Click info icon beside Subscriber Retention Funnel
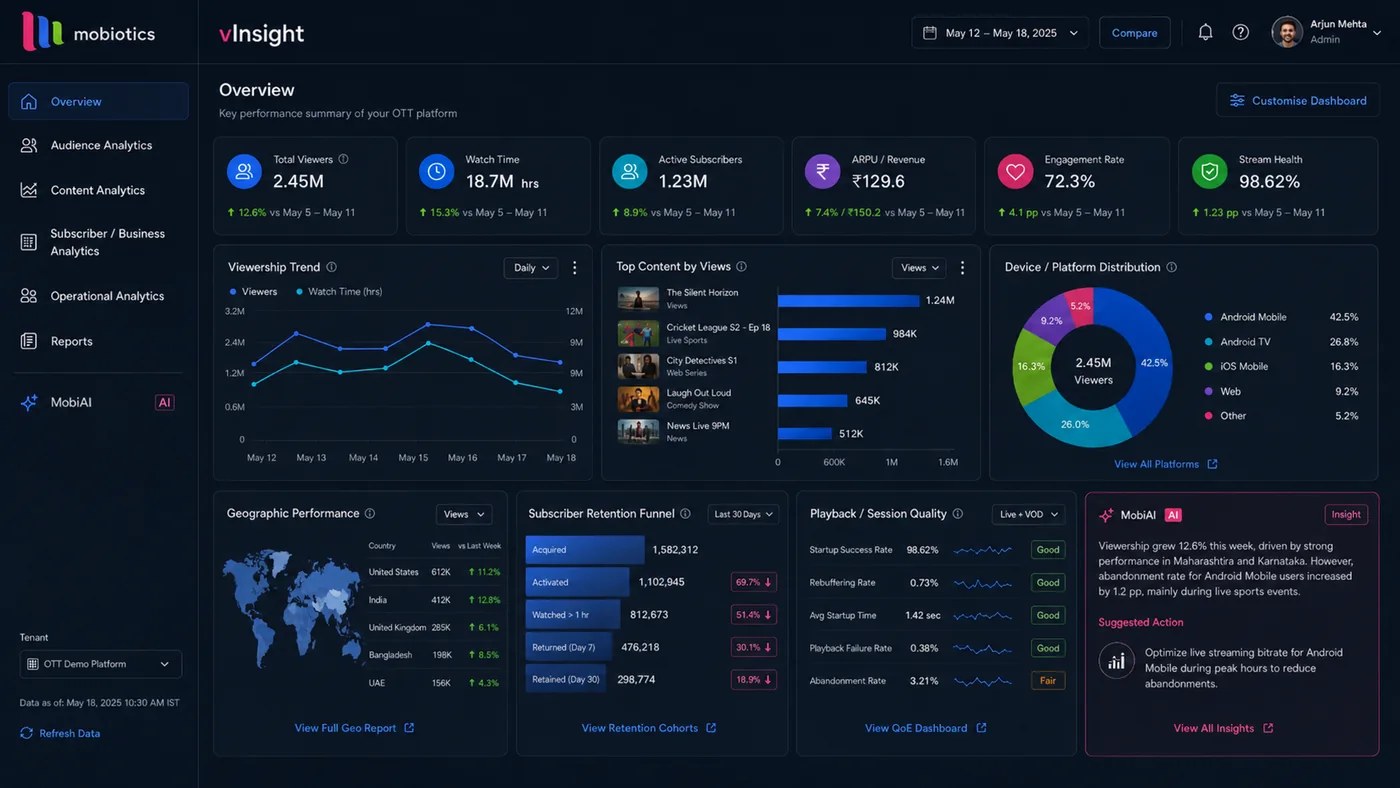This screenshot has width=1400, height=788. point(685,514)
